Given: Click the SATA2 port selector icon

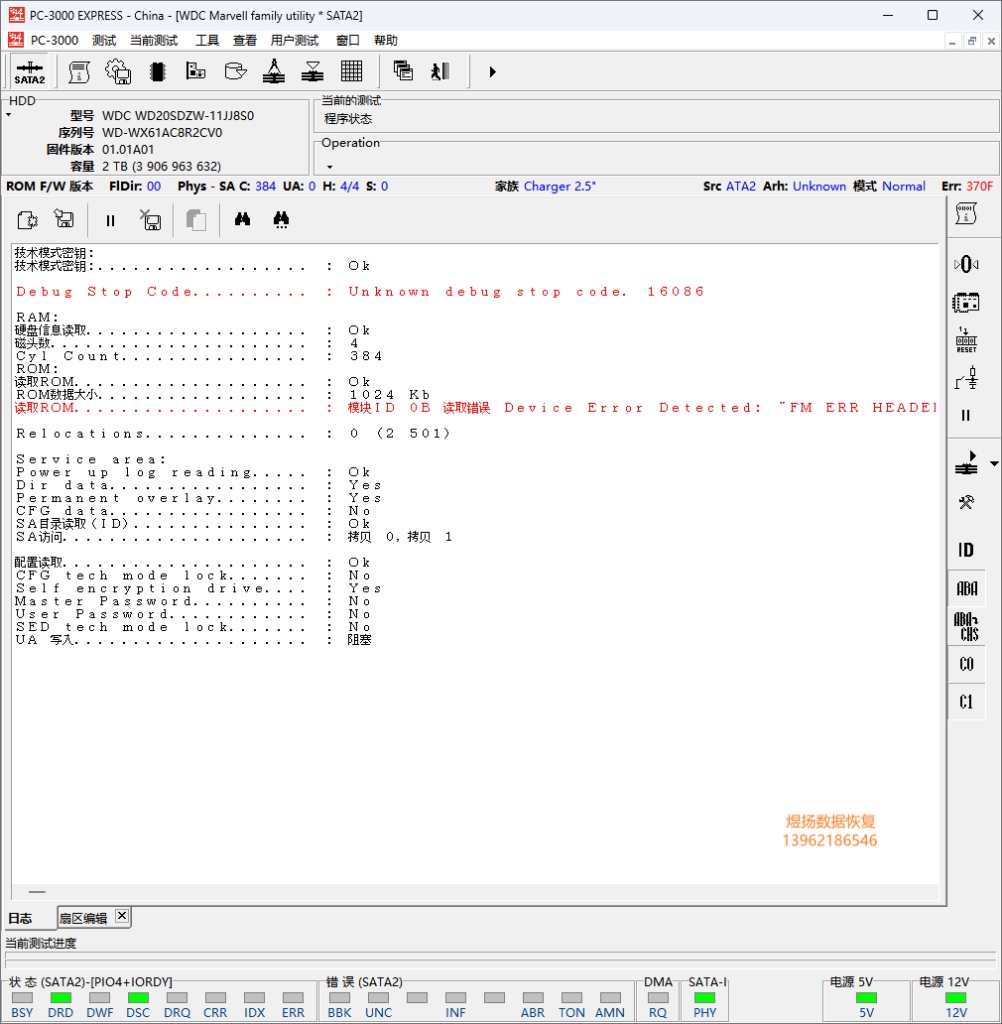Looking at the screenshot, I should pyautogui.click(x=29, y=72).
